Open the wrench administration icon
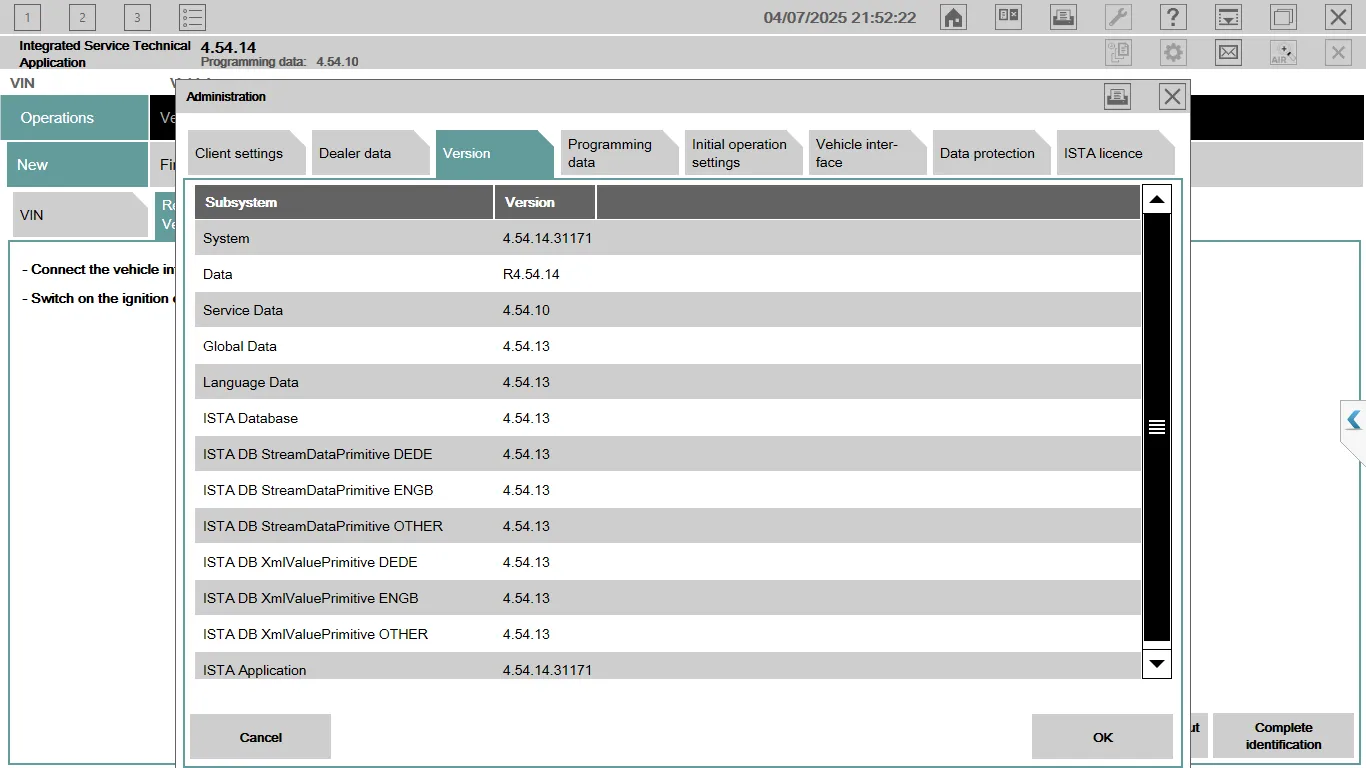Viewport: 1366px width, 768px height. click(x=1118, y=17)
